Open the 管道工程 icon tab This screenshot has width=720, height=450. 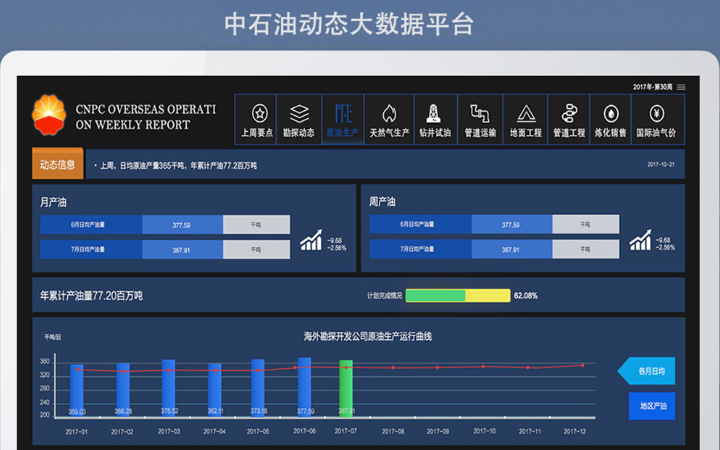coord(568,120)
